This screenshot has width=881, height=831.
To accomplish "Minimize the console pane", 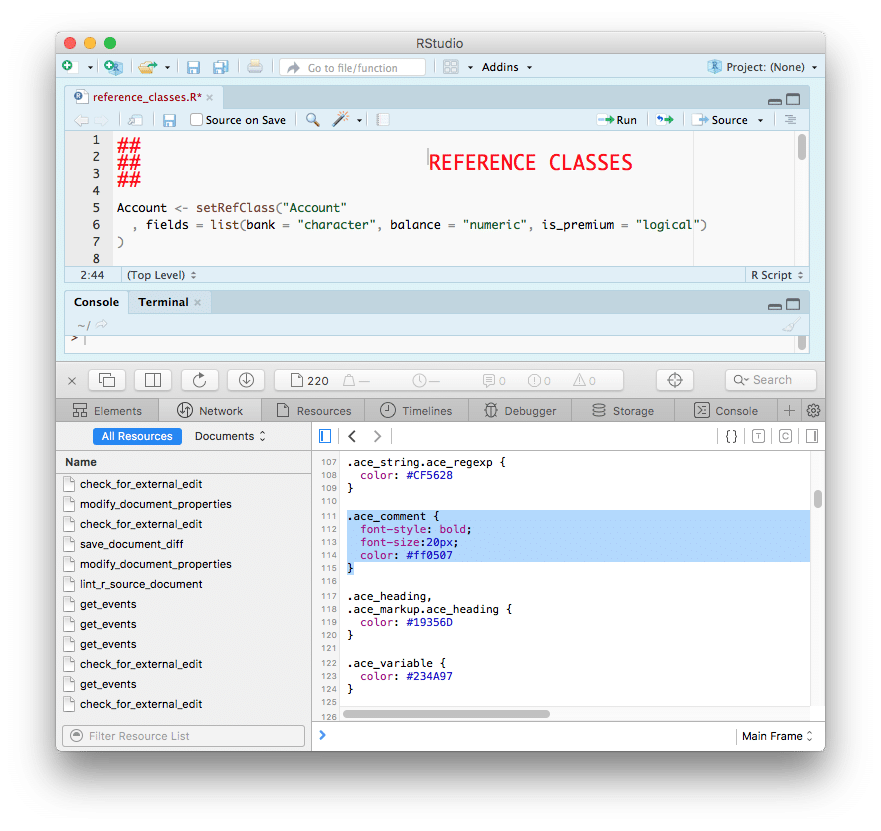I will 775,306.
